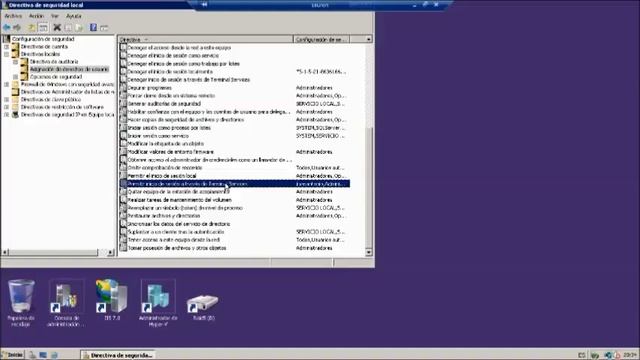Viewport: 640px width, 360px height.
Task: Open the Ayuda menu
Action: 73,16
